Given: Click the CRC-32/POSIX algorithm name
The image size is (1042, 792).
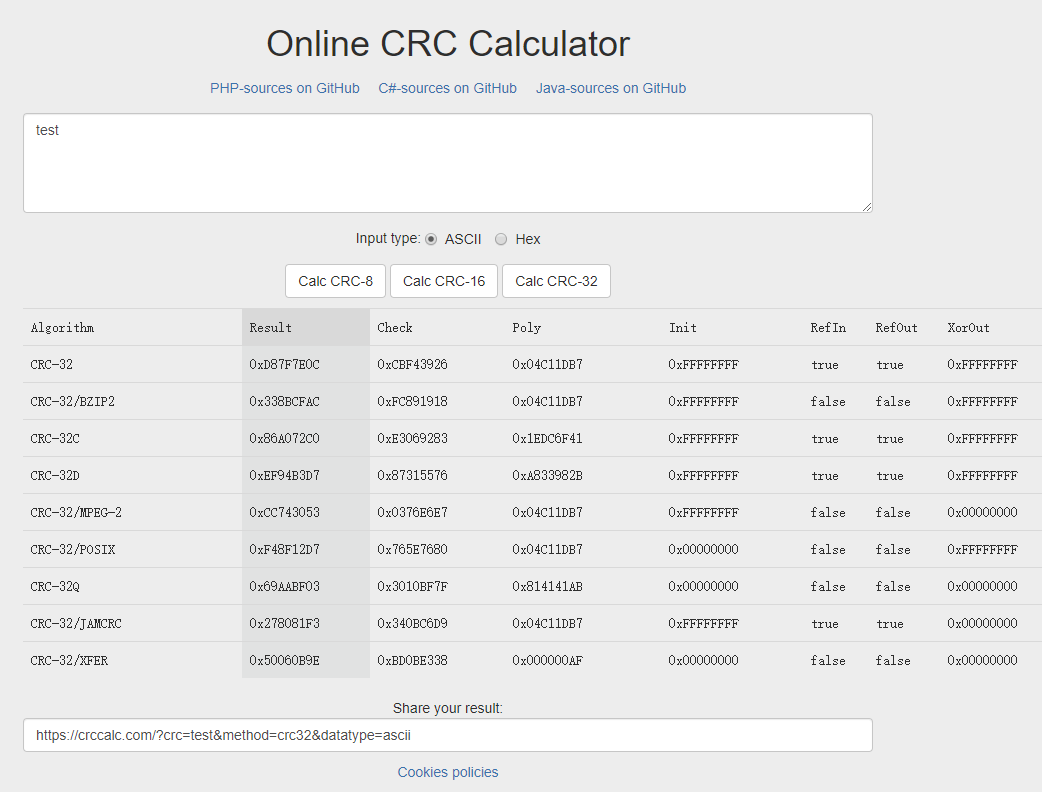Looking at the screenshot, I should click(x=72, y=549).
